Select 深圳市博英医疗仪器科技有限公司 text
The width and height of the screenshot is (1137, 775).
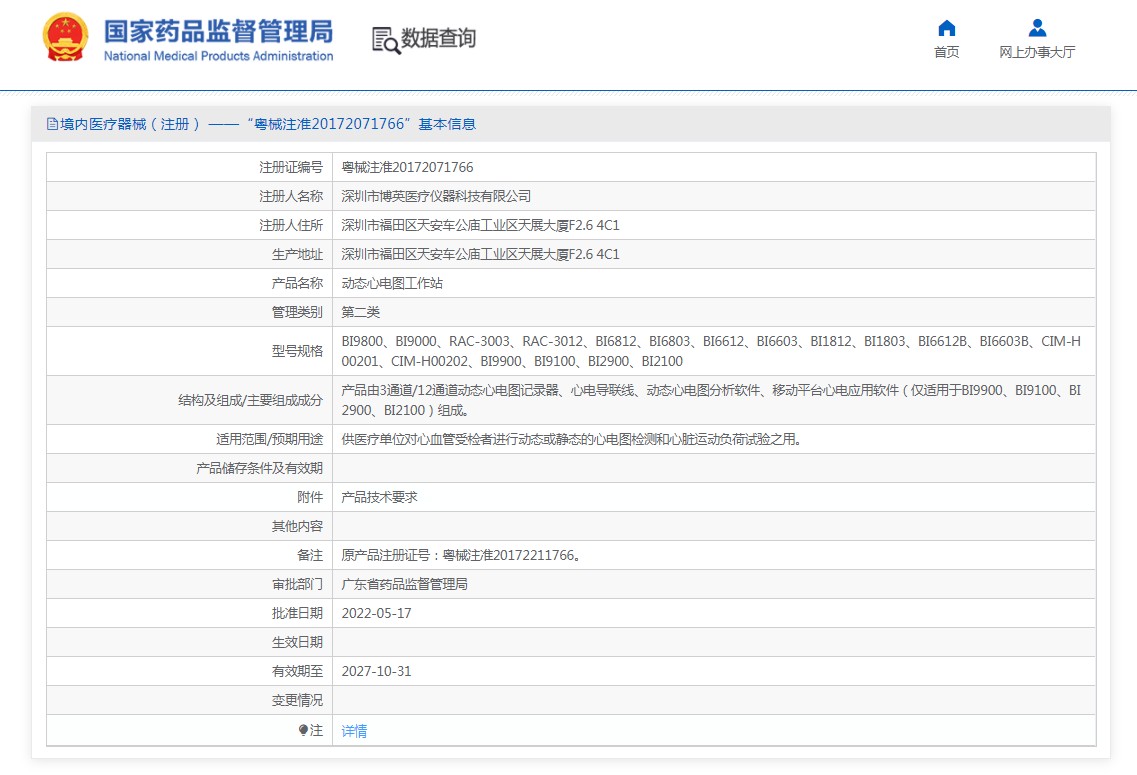436,196
